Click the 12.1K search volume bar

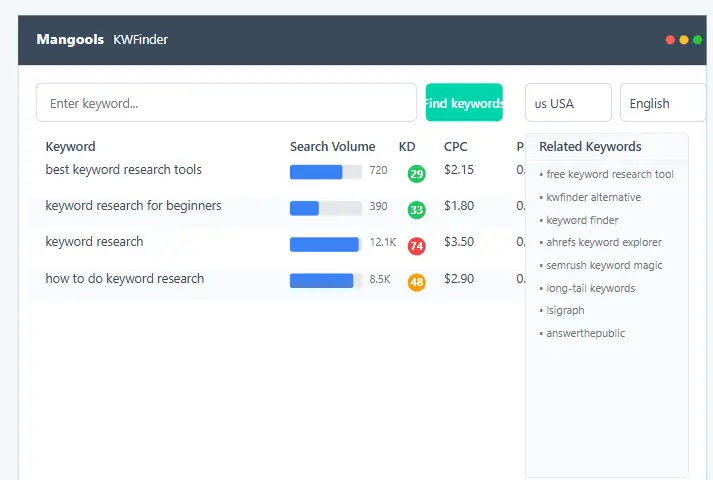(x=326, y=244)
